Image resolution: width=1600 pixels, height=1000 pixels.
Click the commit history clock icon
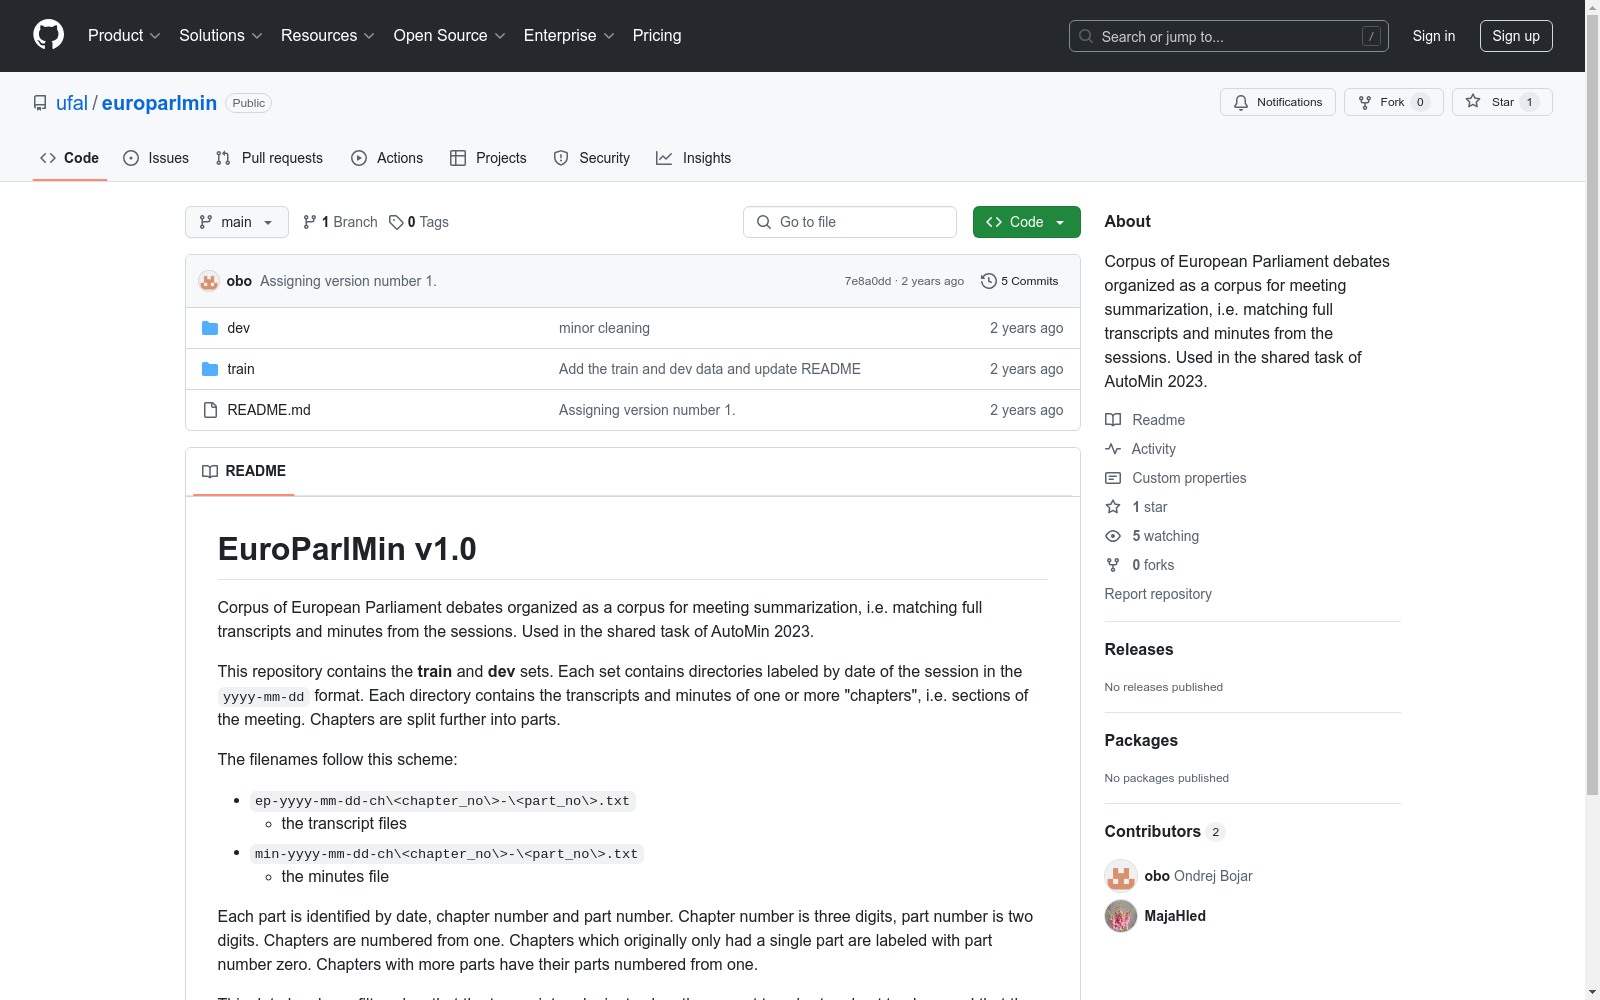click(x=989, y=281)
